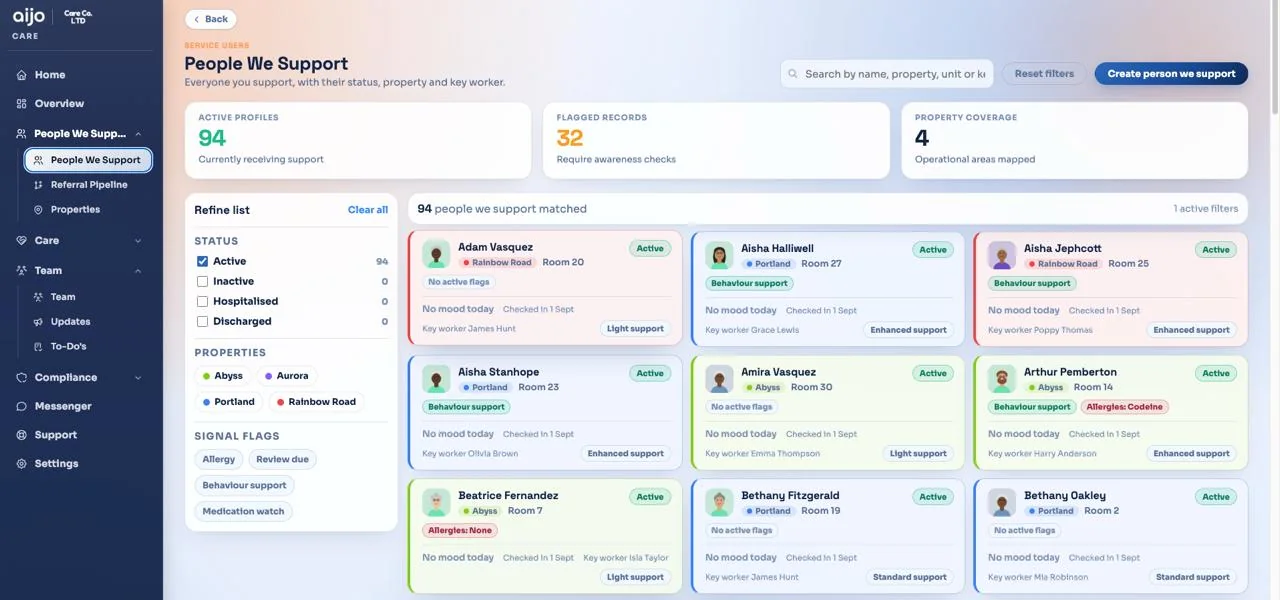
Task: Filter by Abyss property chip
Action: tap(222, 376)
